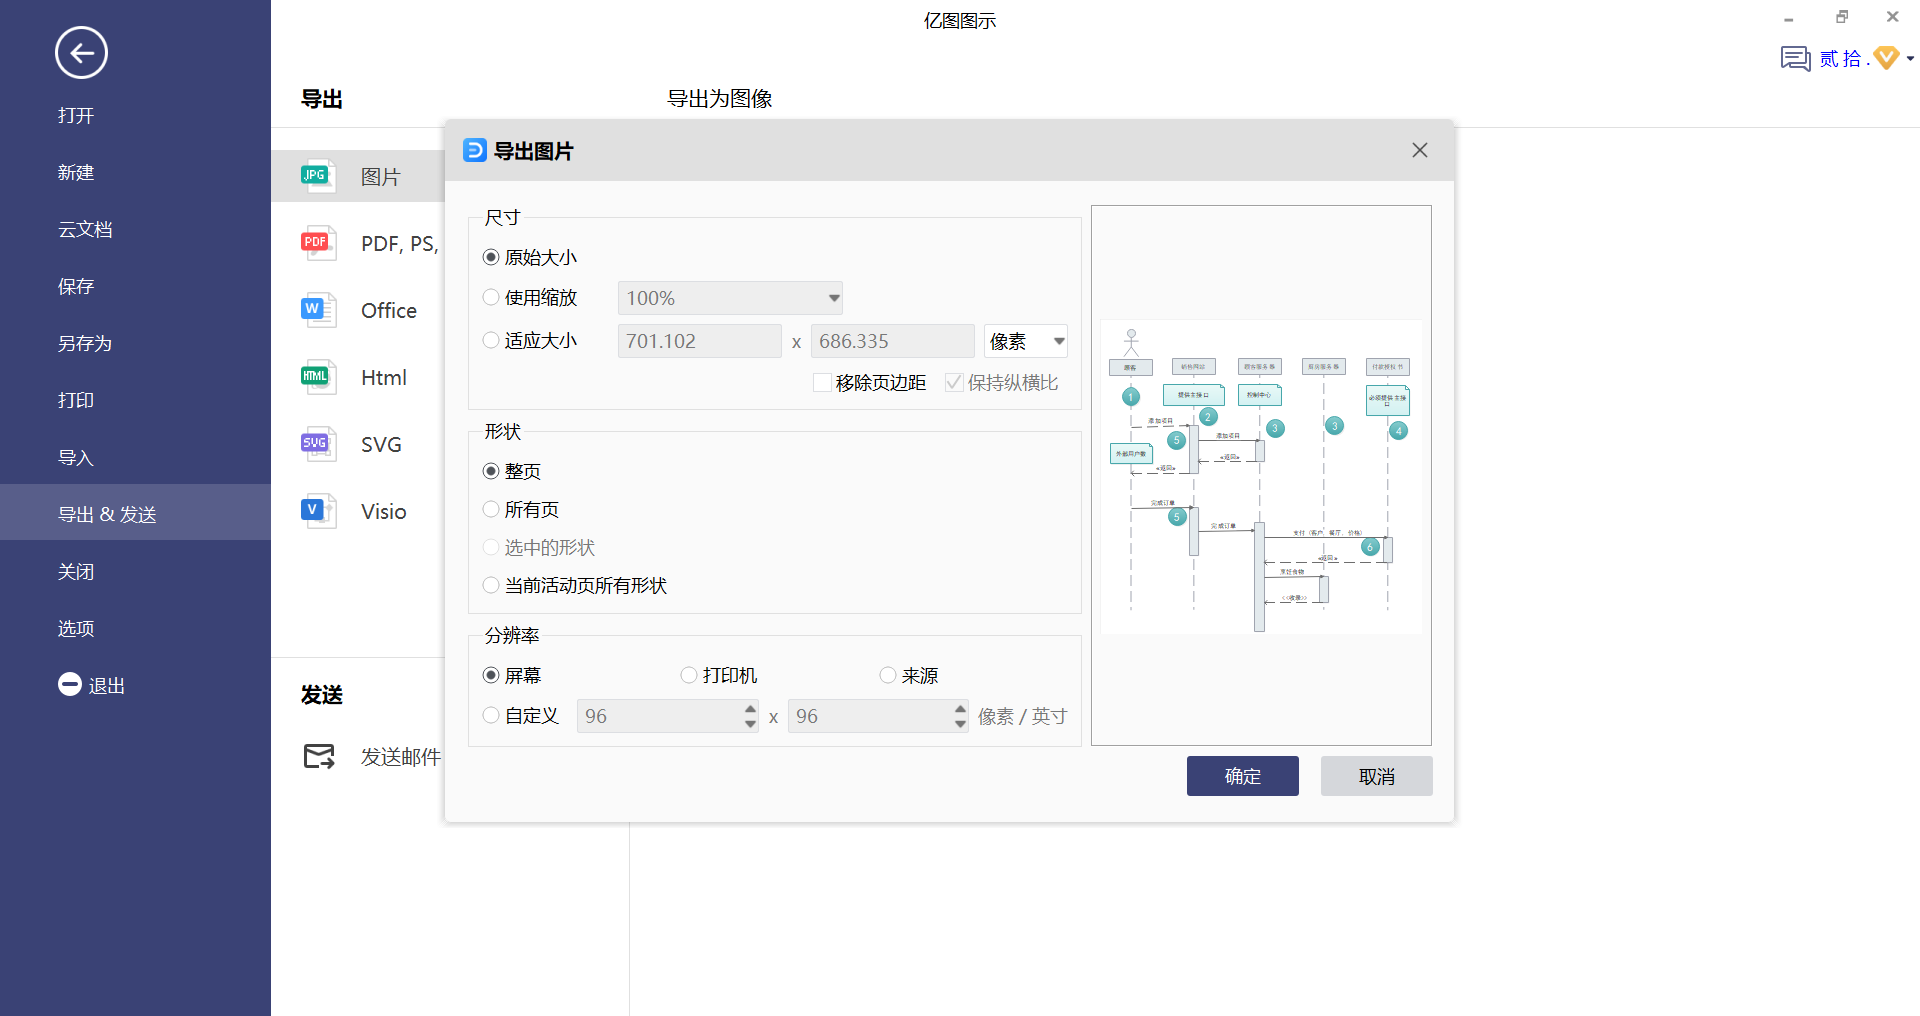Image resolution: width=1920 pixels, height=1016 pixels.
Task: Confirm export with 确定 button
Action: pos(1242,776)
